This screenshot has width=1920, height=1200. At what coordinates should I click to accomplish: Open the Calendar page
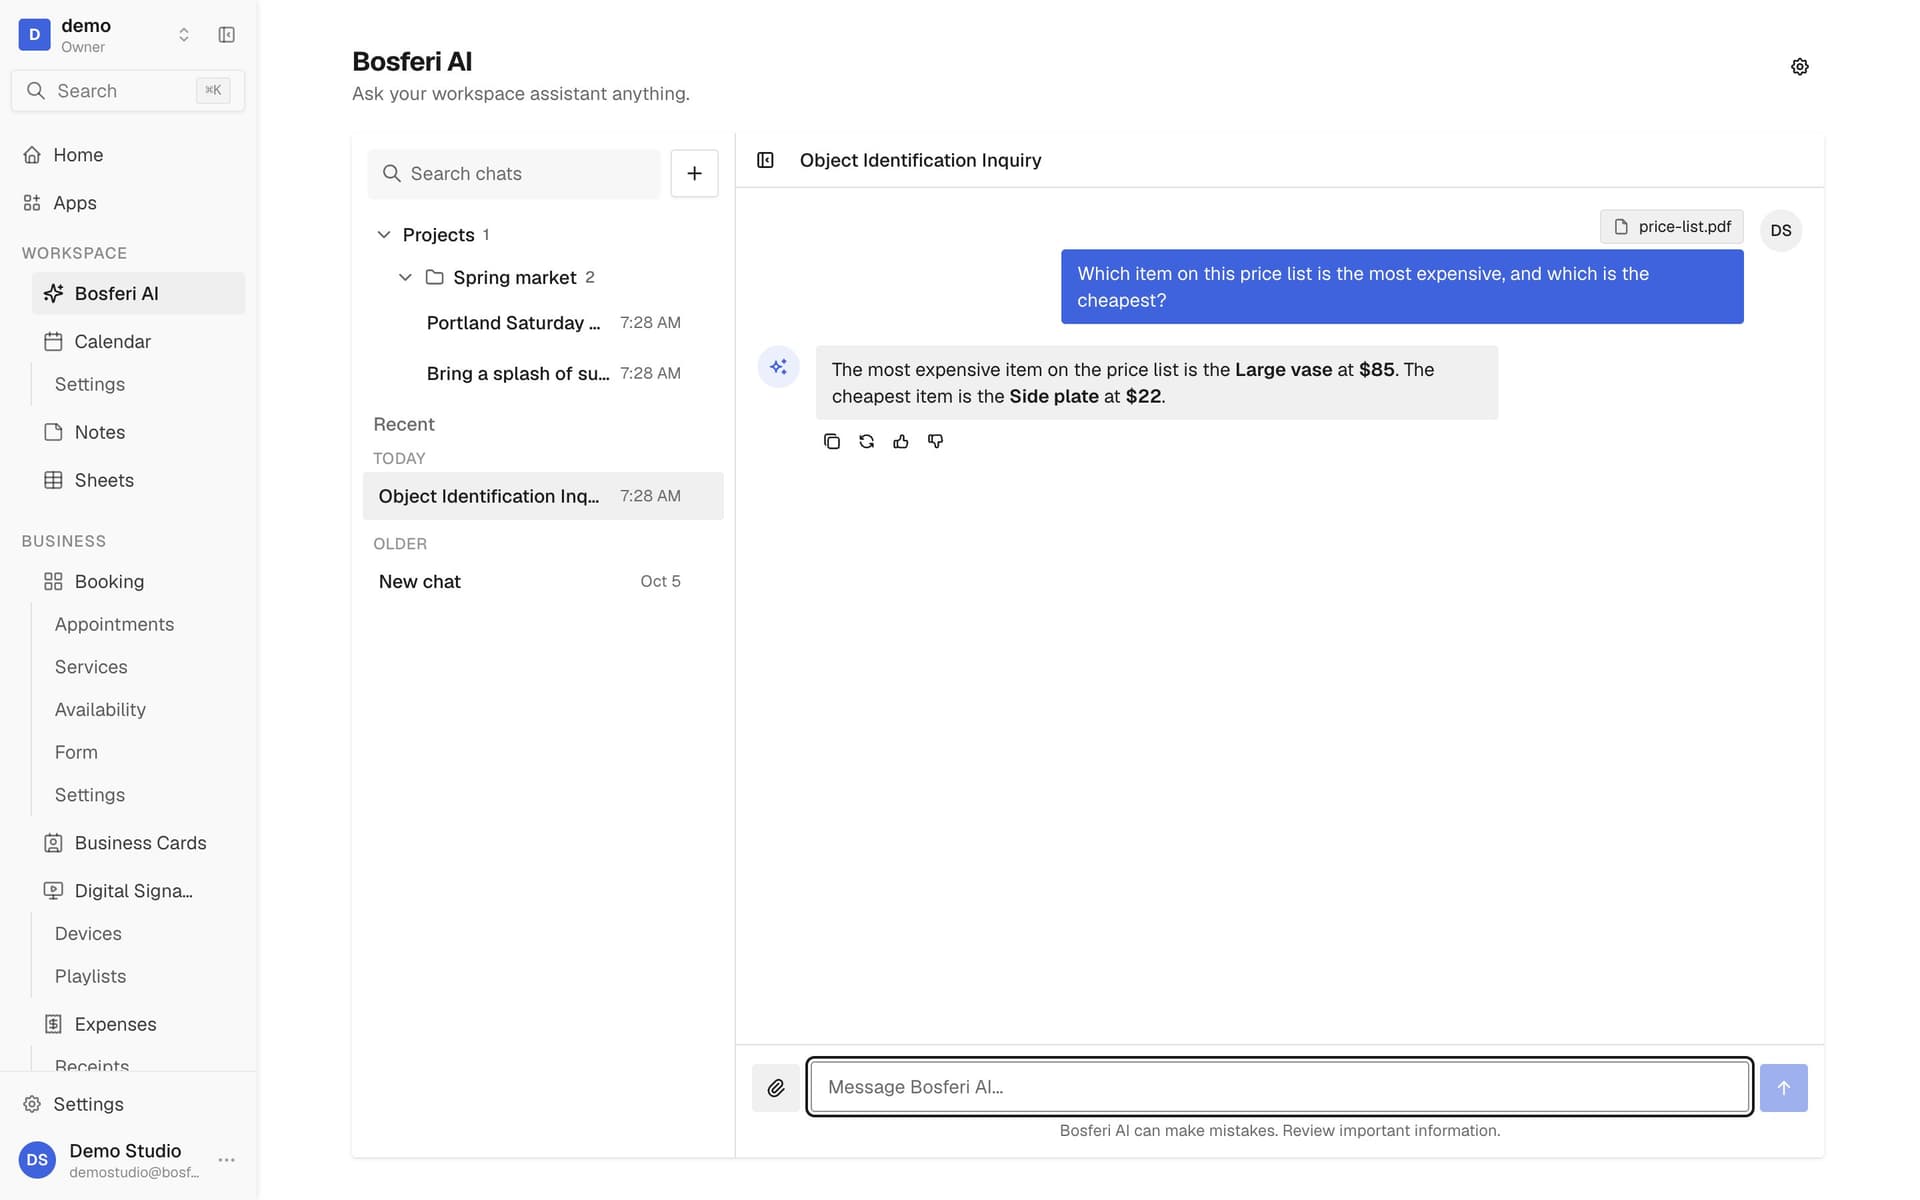tap(138, 342)
